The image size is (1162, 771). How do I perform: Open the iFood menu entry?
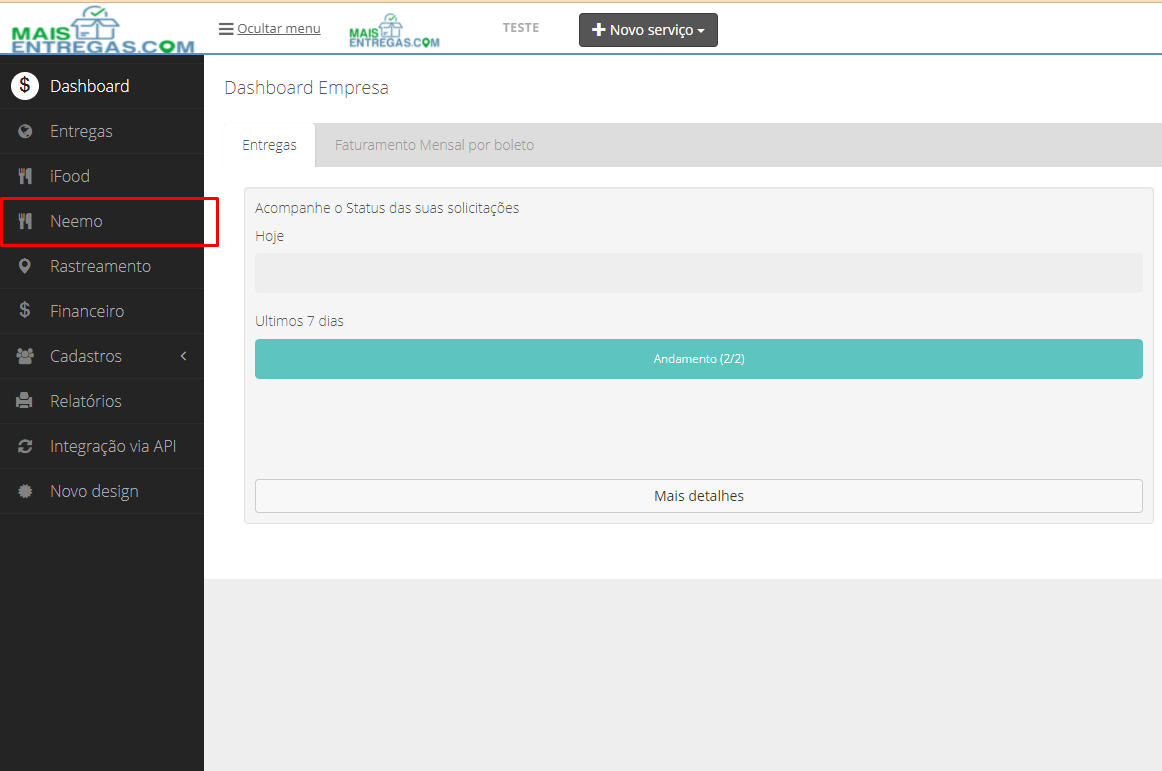coord(102,176)
